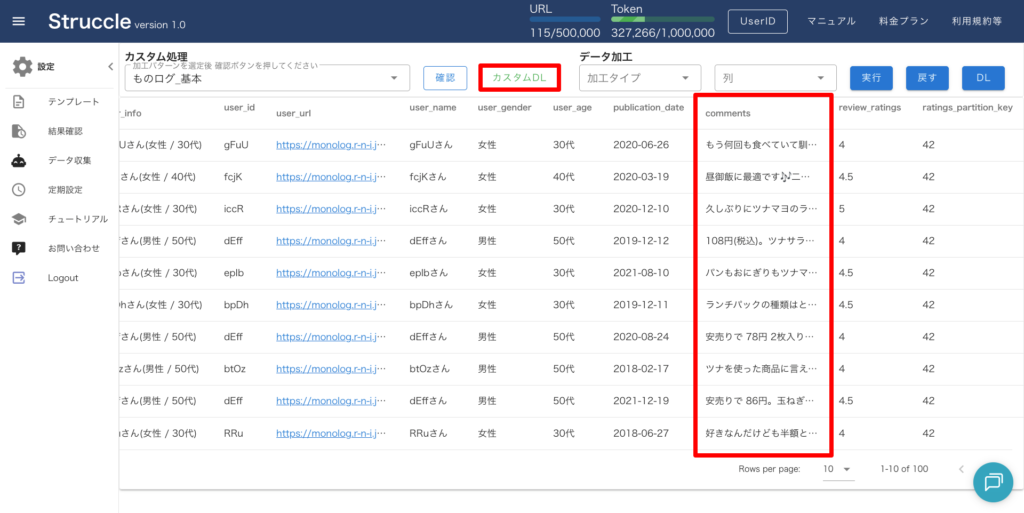This screenshot has height=513, width=1024.
Task: Click the data collection robot icon
Action: 18,160
